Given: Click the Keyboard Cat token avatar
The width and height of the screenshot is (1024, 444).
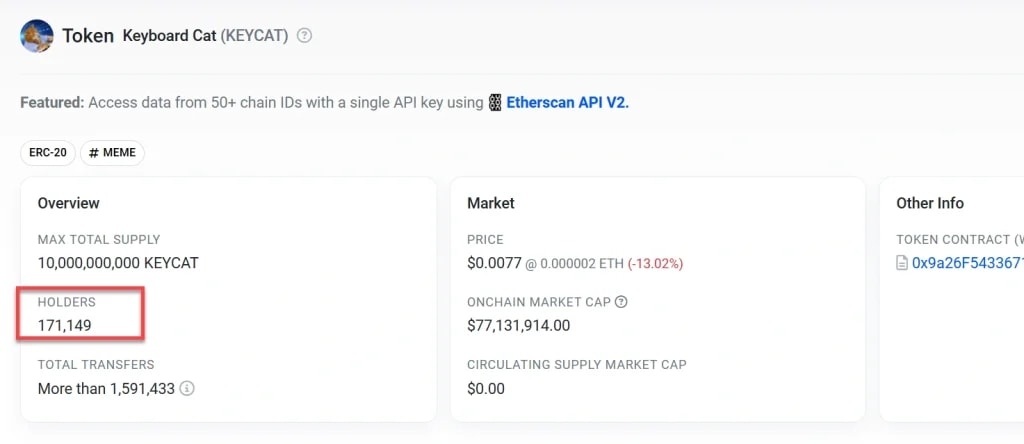Looking at the screenshot, I should [37, 35].
